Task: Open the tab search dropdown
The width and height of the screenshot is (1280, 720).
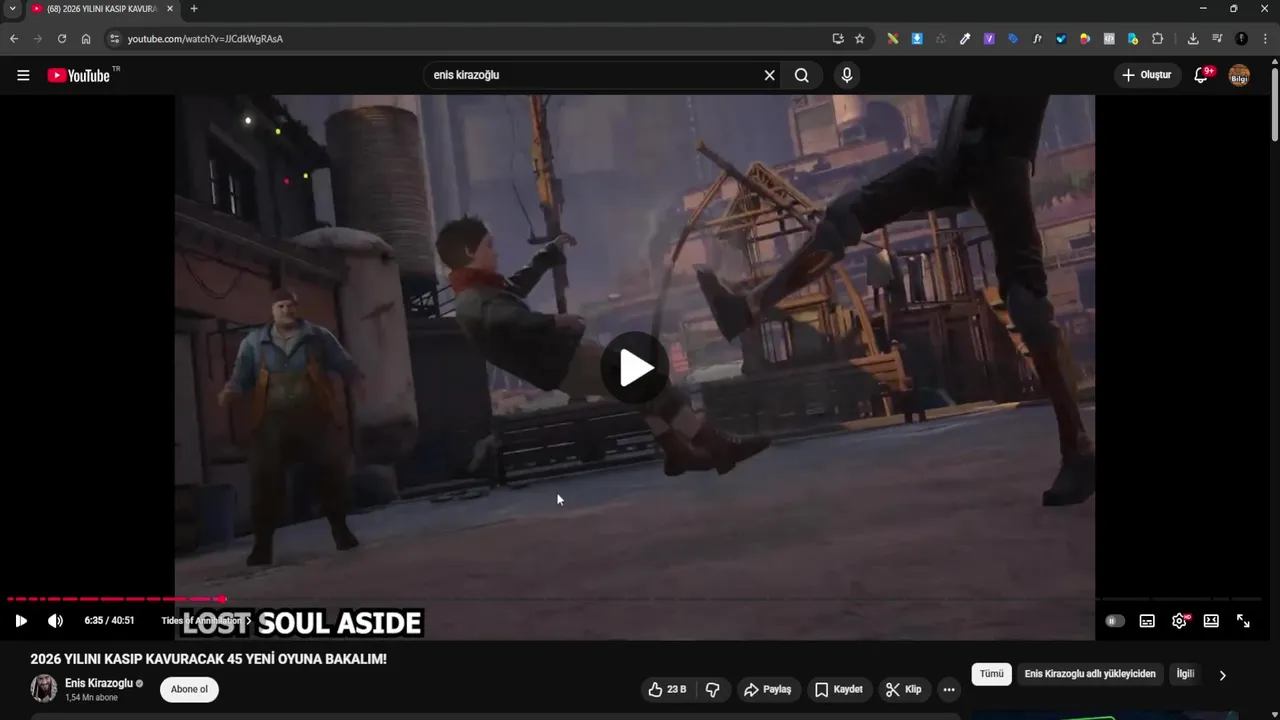Action: pyautogui.click(x=12, y=9)
